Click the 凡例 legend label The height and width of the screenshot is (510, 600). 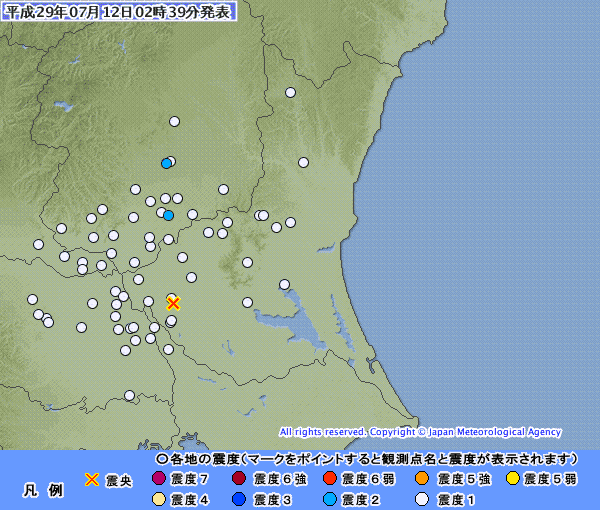point(43,490)
